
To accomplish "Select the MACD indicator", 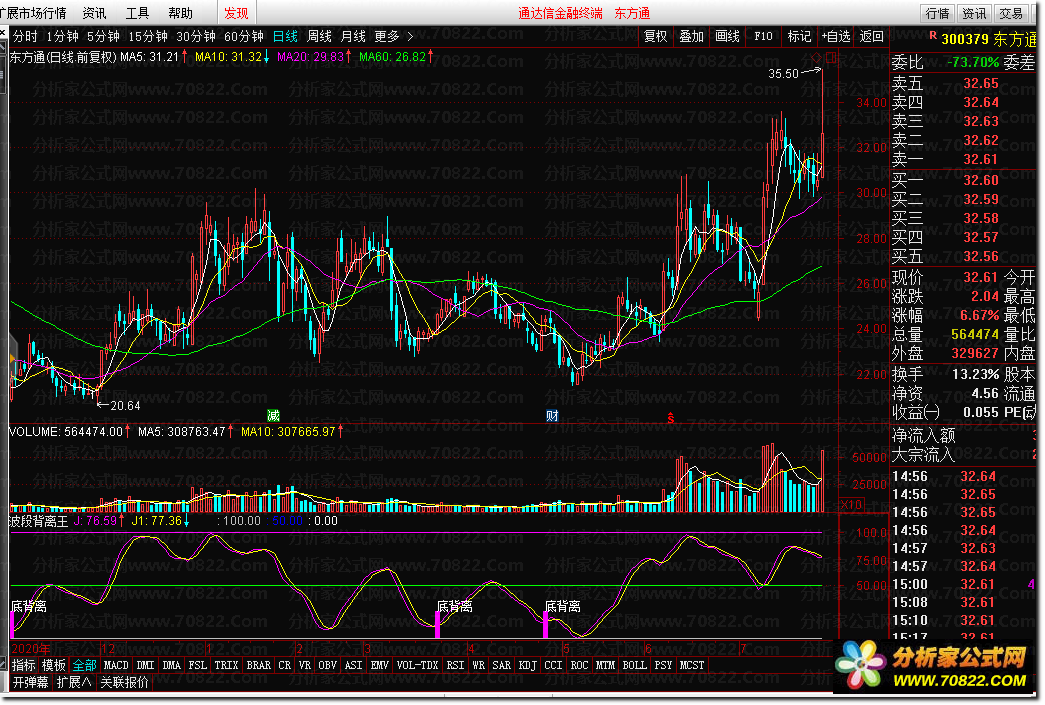I will coord(116,665).
